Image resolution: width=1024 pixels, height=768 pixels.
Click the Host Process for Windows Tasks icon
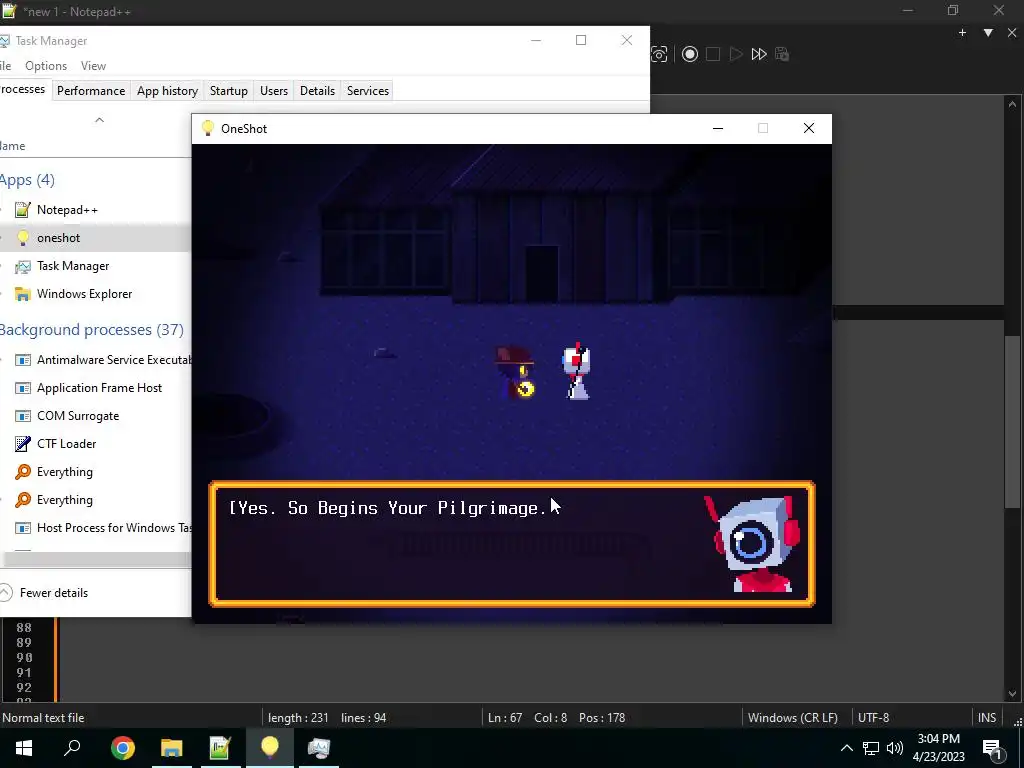coord(23,528)
